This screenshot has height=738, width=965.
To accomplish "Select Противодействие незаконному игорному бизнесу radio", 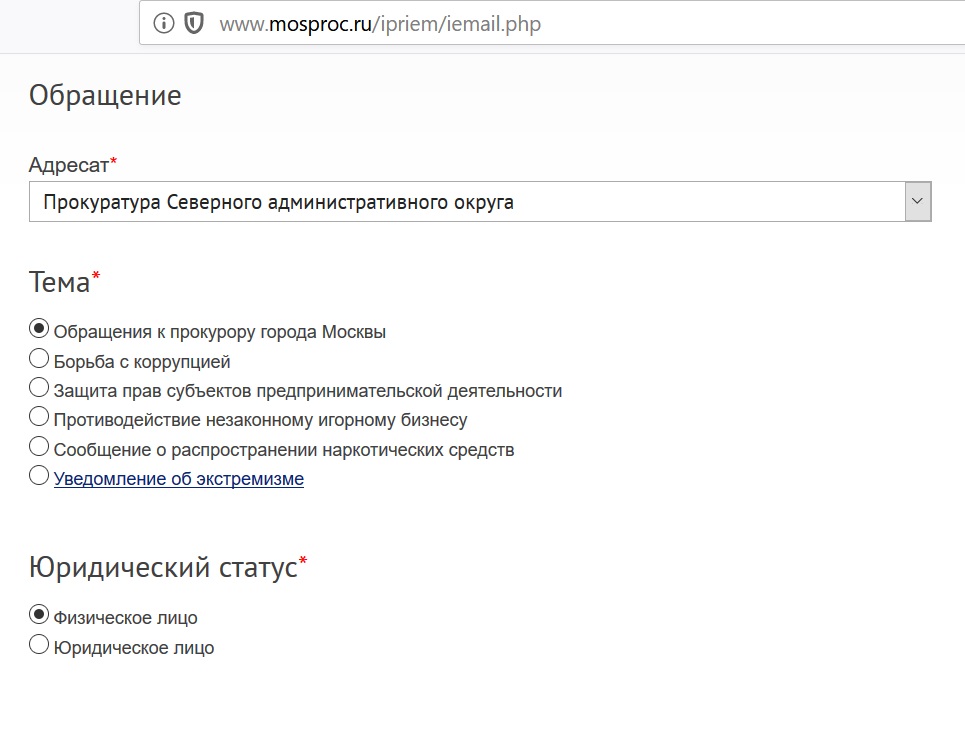I will (39, 417).
